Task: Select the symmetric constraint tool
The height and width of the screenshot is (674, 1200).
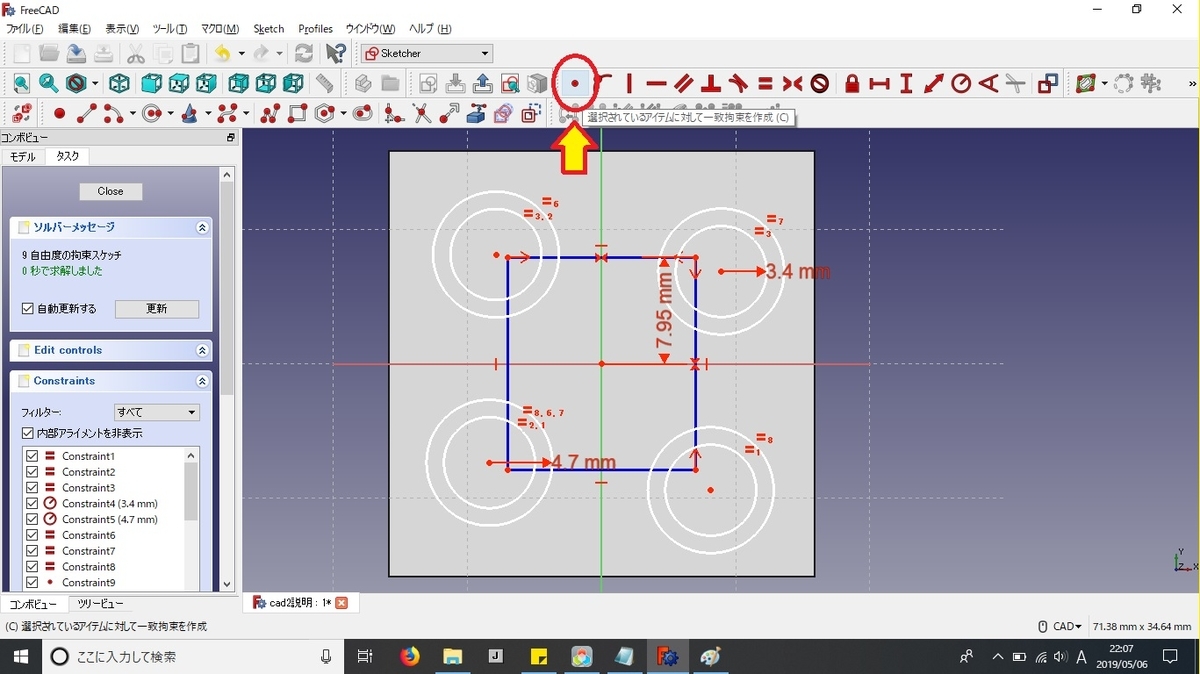Action: point(792,84)
